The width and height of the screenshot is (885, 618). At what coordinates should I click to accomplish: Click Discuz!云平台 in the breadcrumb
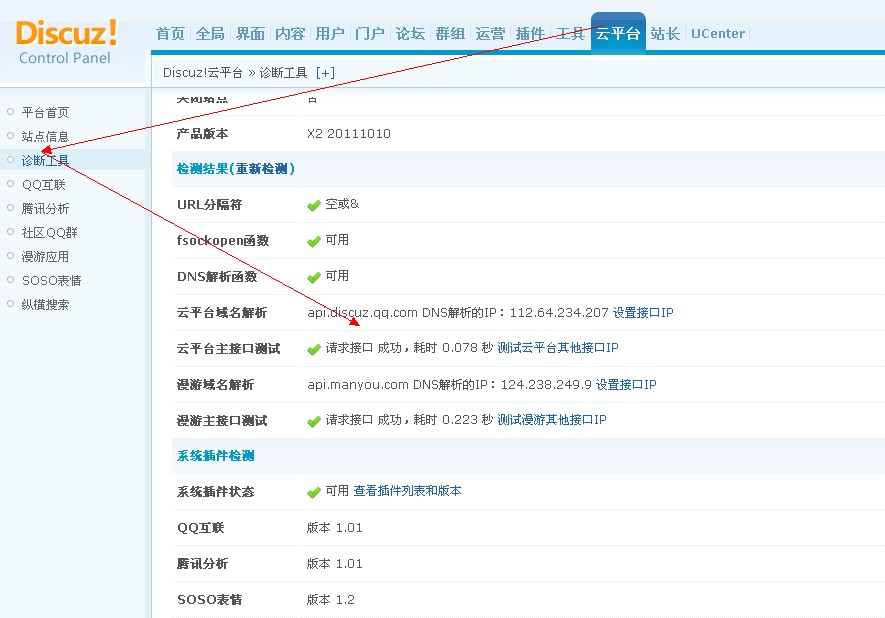coord(203,73)
